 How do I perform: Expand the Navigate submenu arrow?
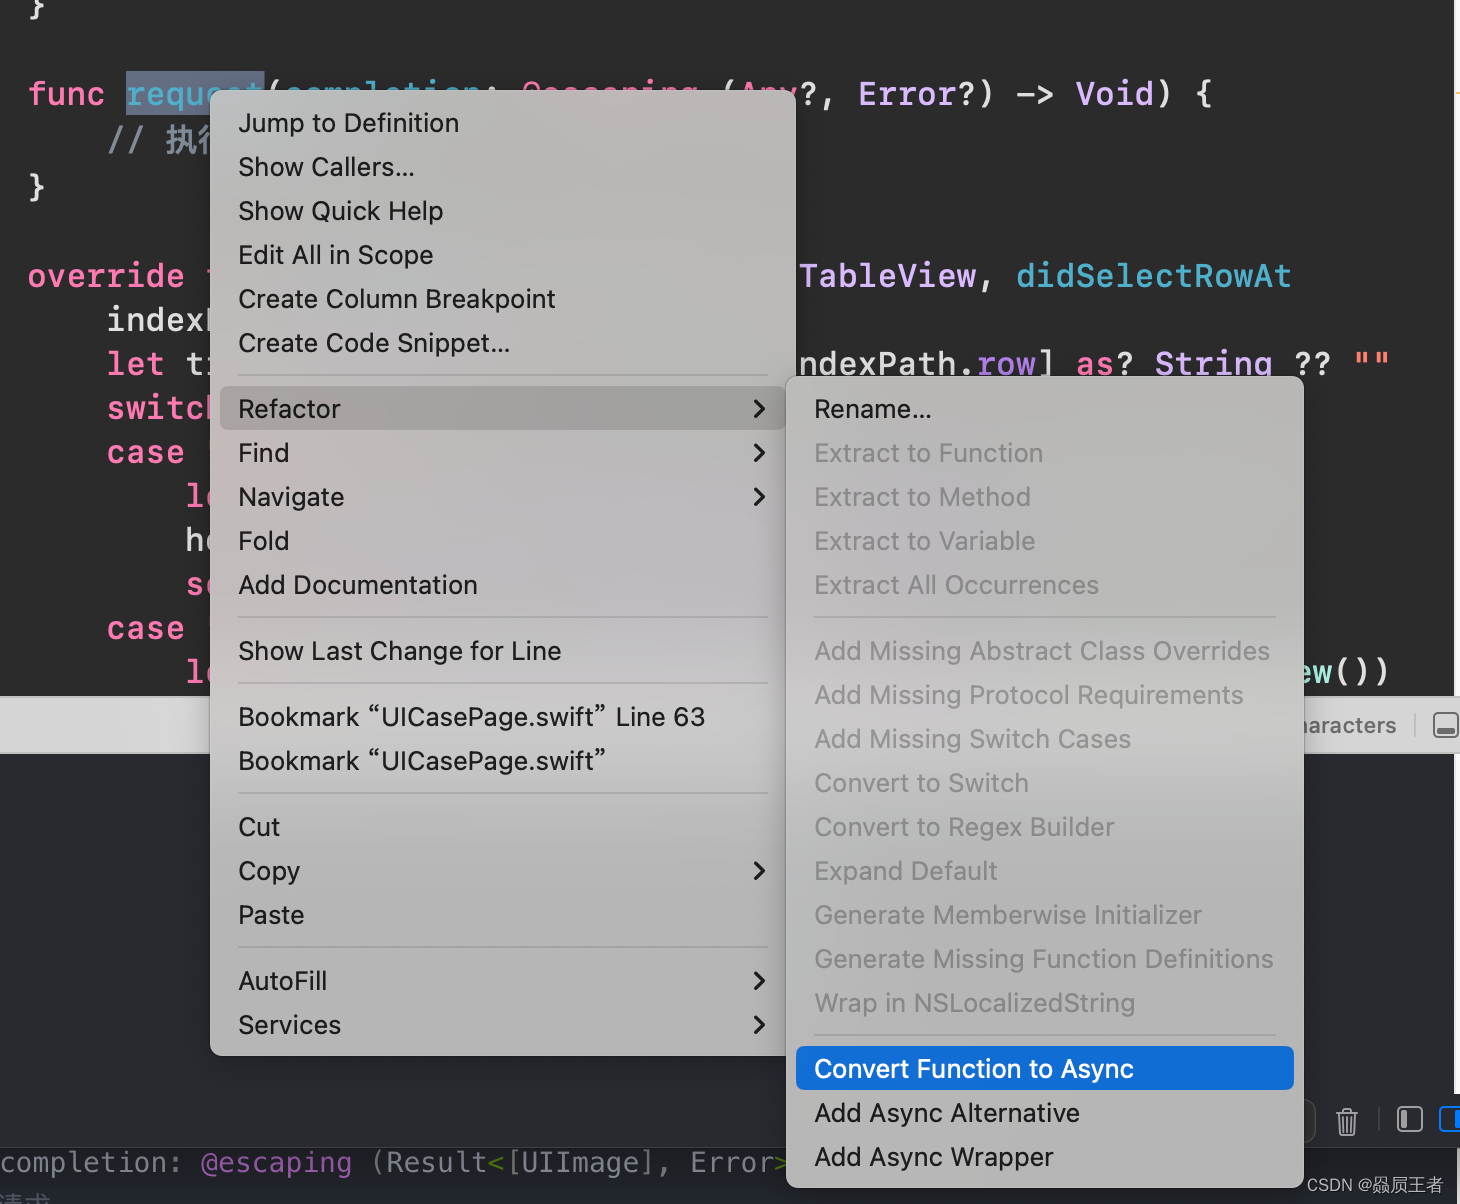click(x=759, y=497)
